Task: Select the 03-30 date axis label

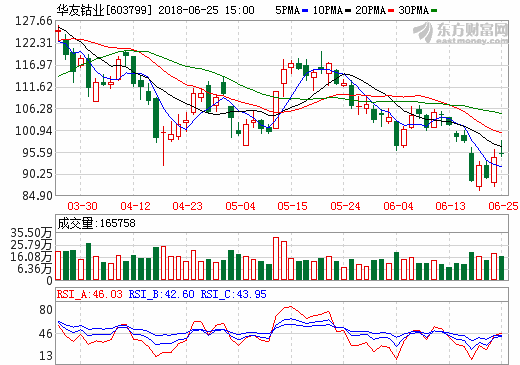Action: [82, 206]
